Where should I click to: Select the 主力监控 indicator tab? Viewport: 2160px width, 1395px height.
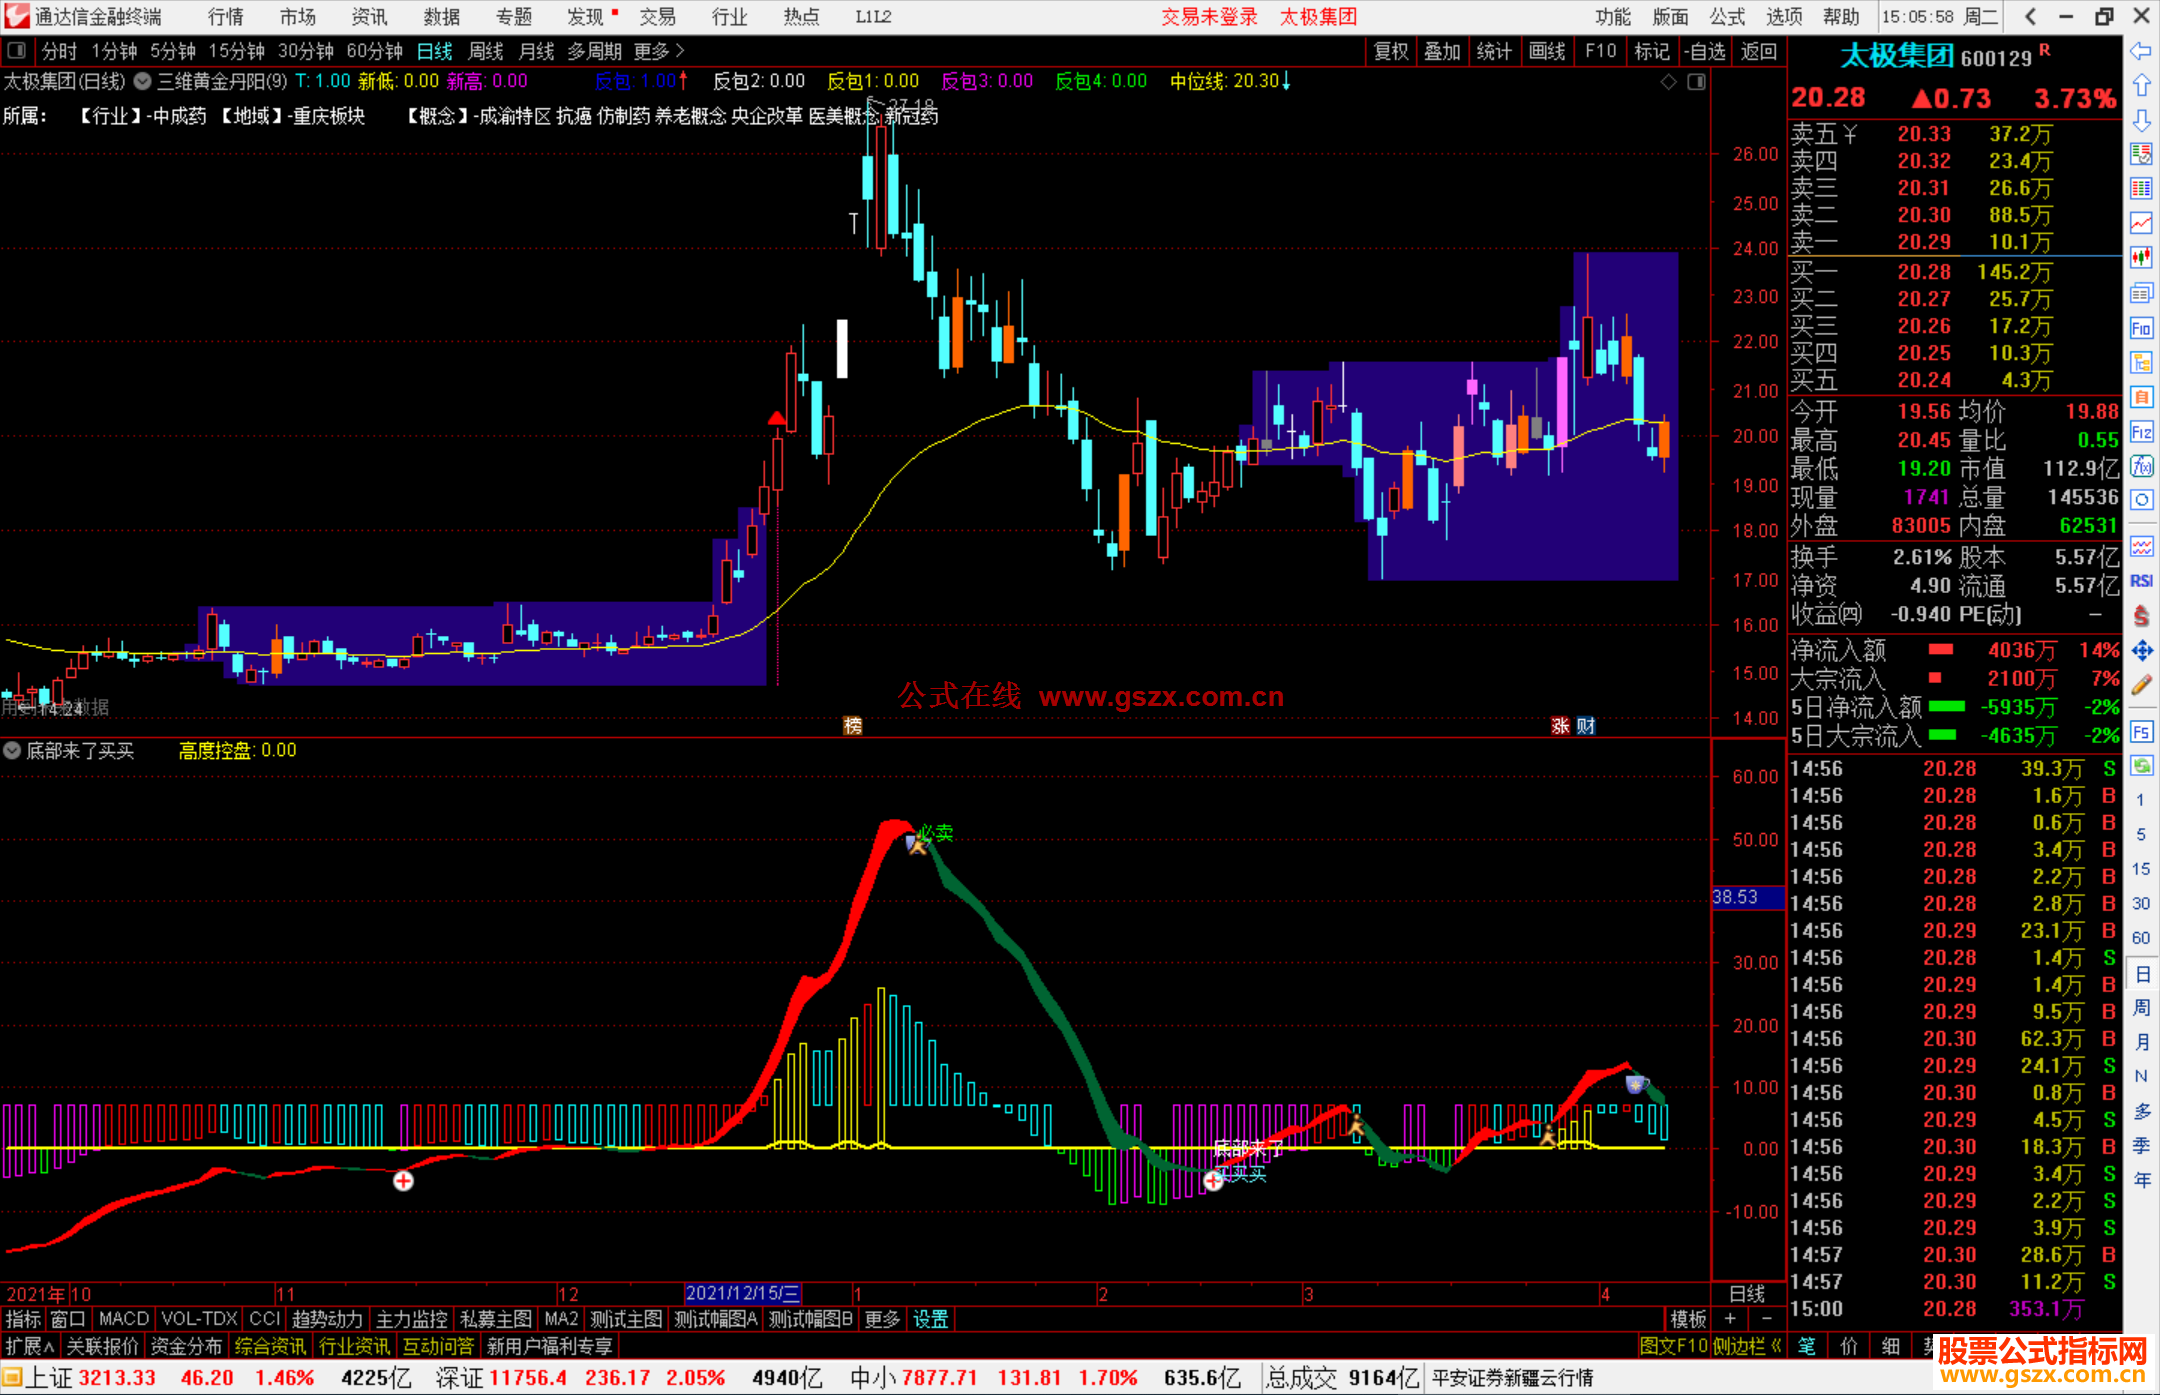tap(411, 1319)
